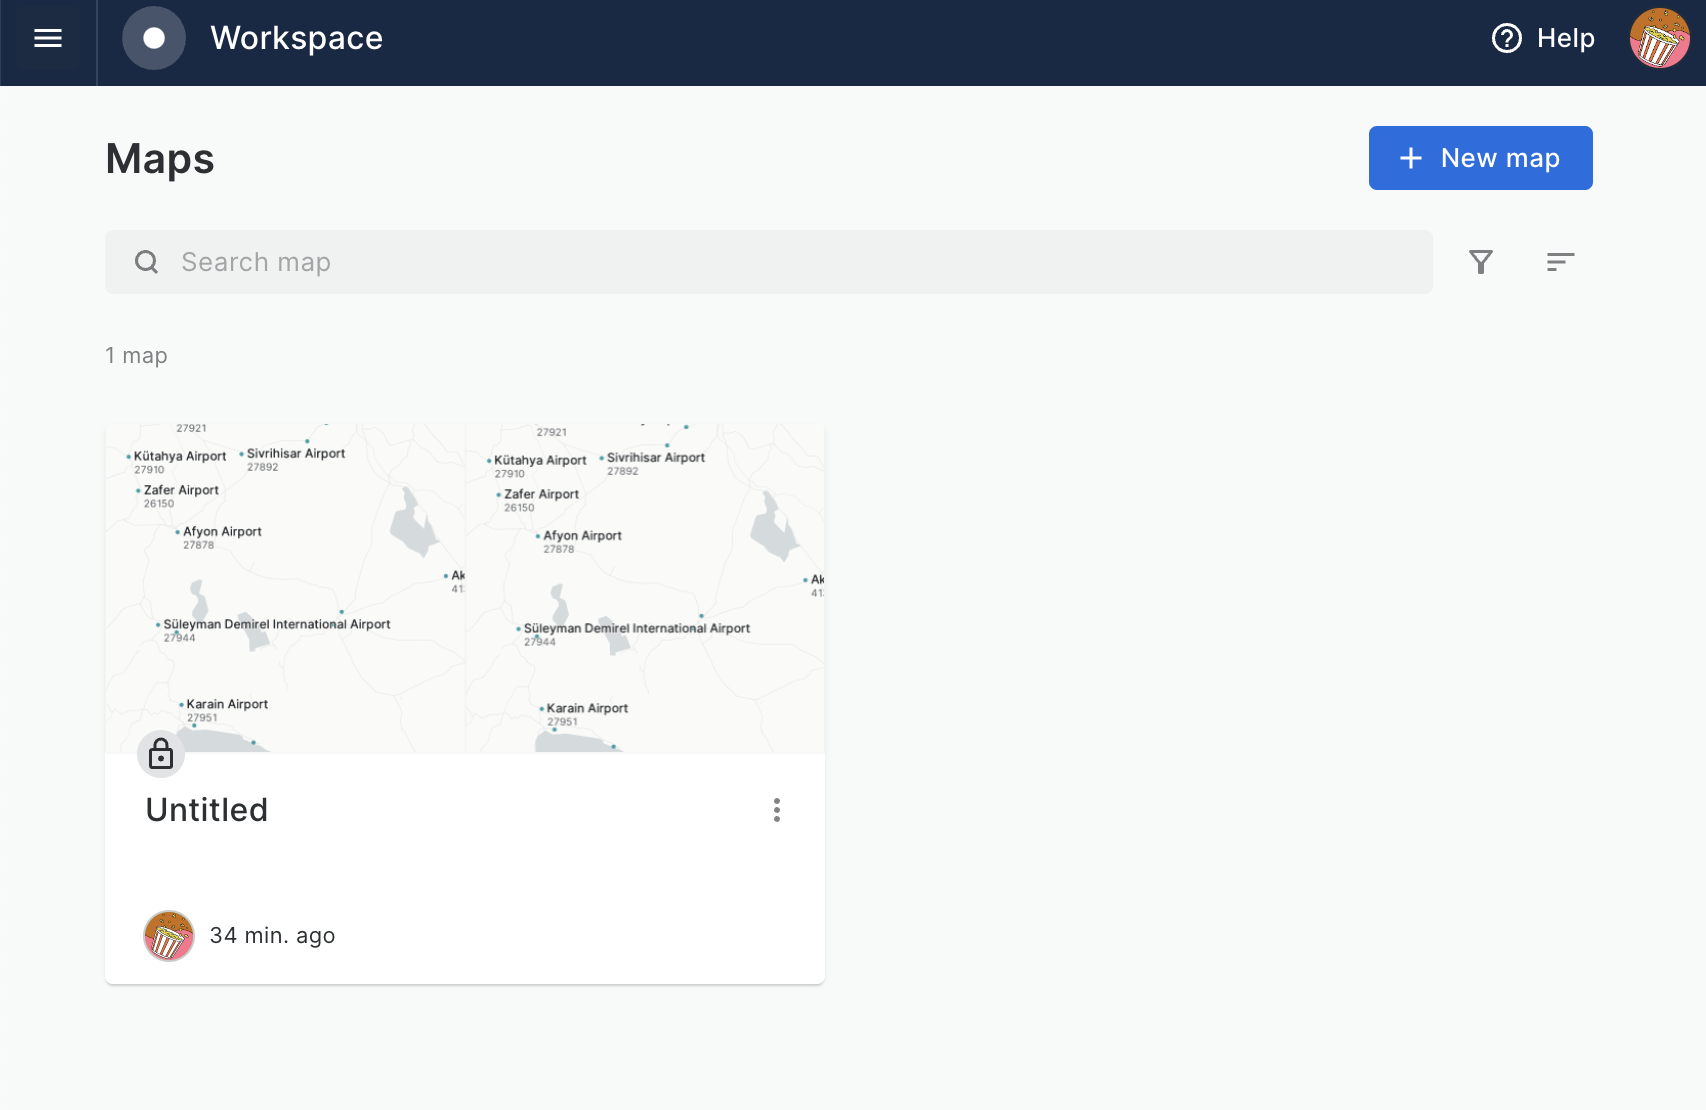The height and width of the screenshot is (1110, 1706).
Task: Click the Workspace circle logo
Action: pos(154,38)
